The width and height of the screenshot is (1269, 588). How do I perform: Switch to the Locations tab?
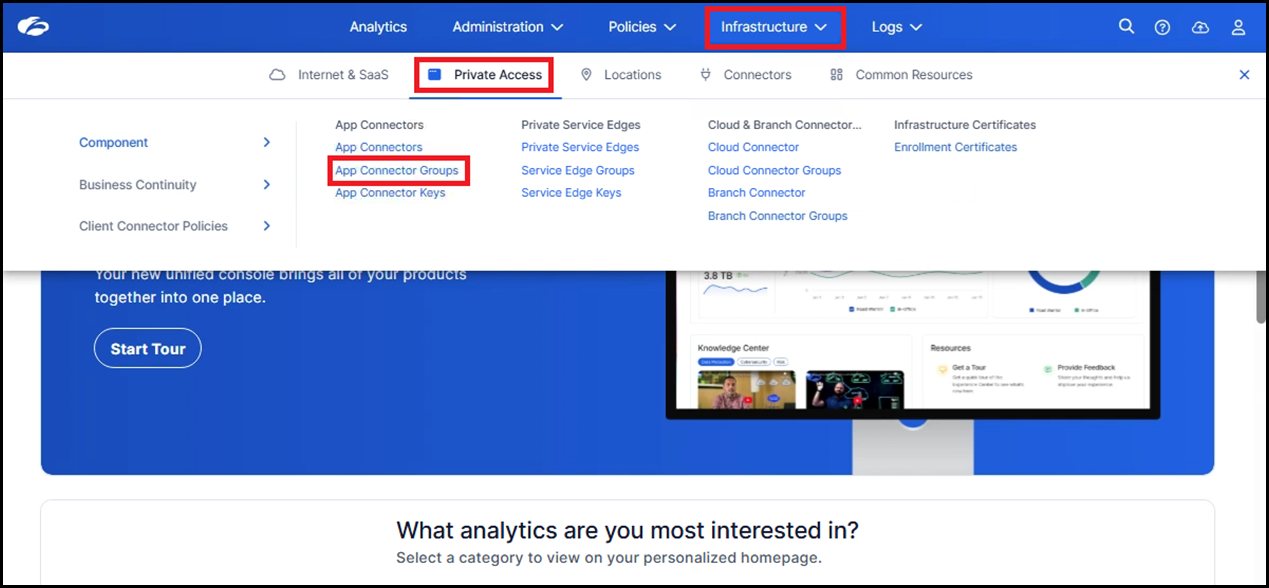(x=621, y=75)
